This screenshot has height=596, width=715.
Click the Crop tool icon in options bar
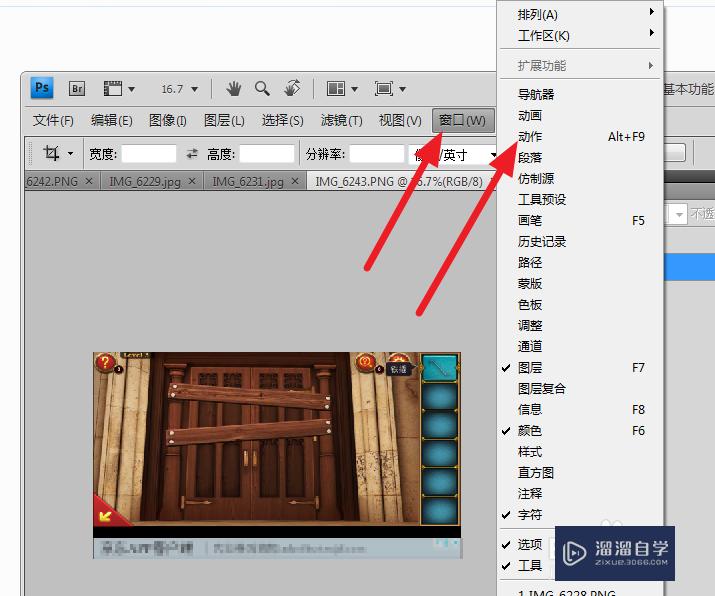[51, 153]
